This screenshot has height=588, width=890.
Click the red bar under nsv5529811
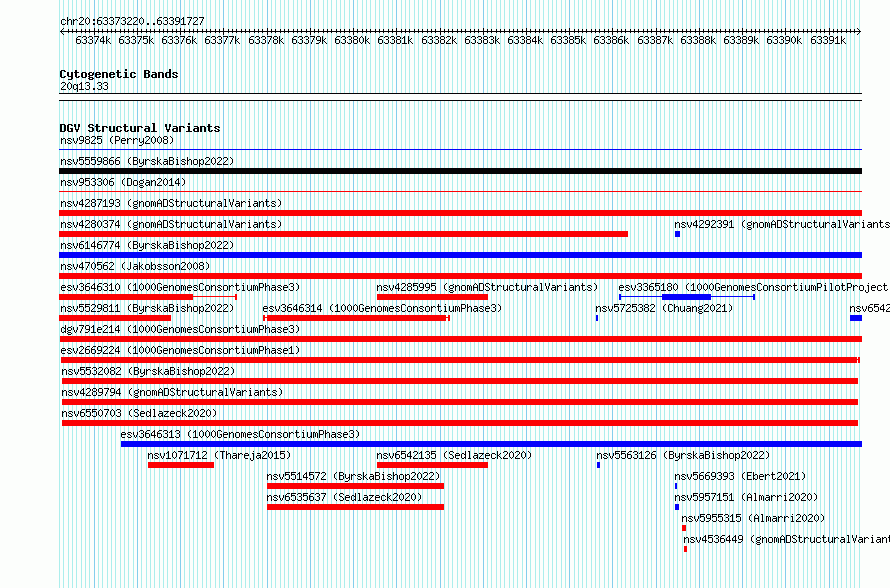pyautogui.click(x=115, y=318)
